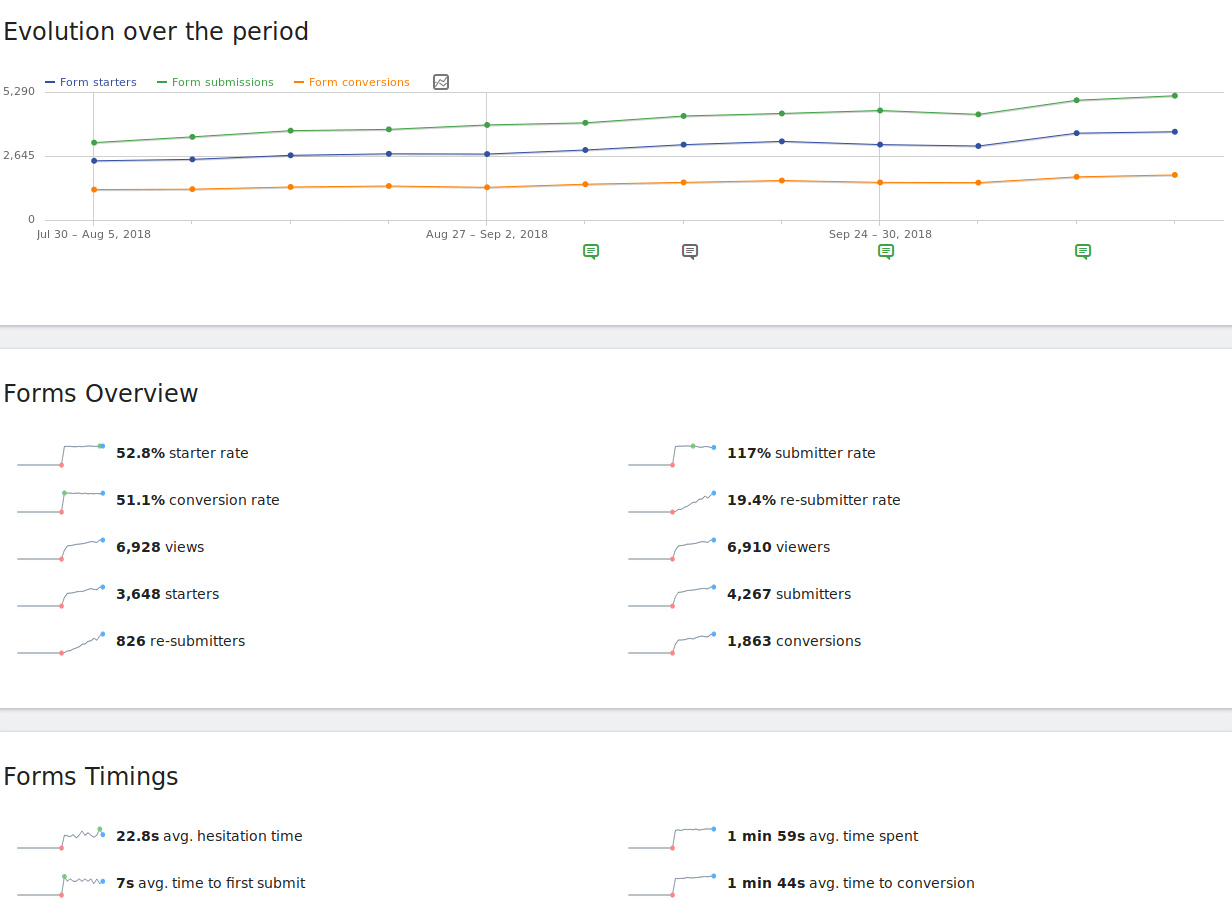Click the avg. time to conversion sparkline
Screen dimensions: 1232x921
click(672, 884)
